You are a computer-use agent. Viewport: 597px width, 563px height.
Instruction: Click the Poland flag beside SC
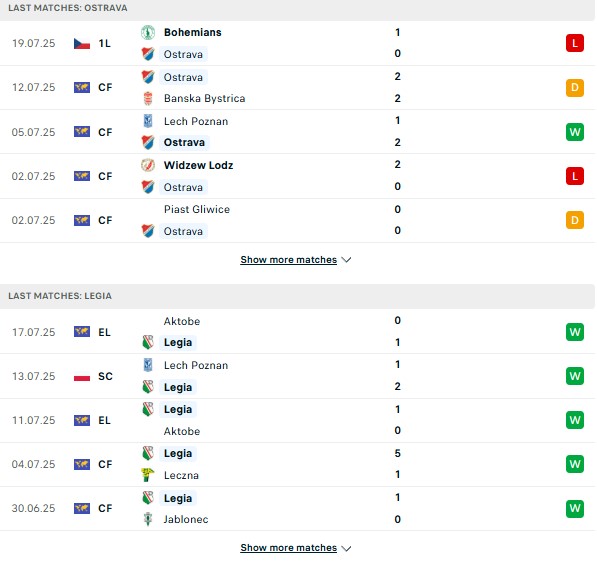point(82,376)
